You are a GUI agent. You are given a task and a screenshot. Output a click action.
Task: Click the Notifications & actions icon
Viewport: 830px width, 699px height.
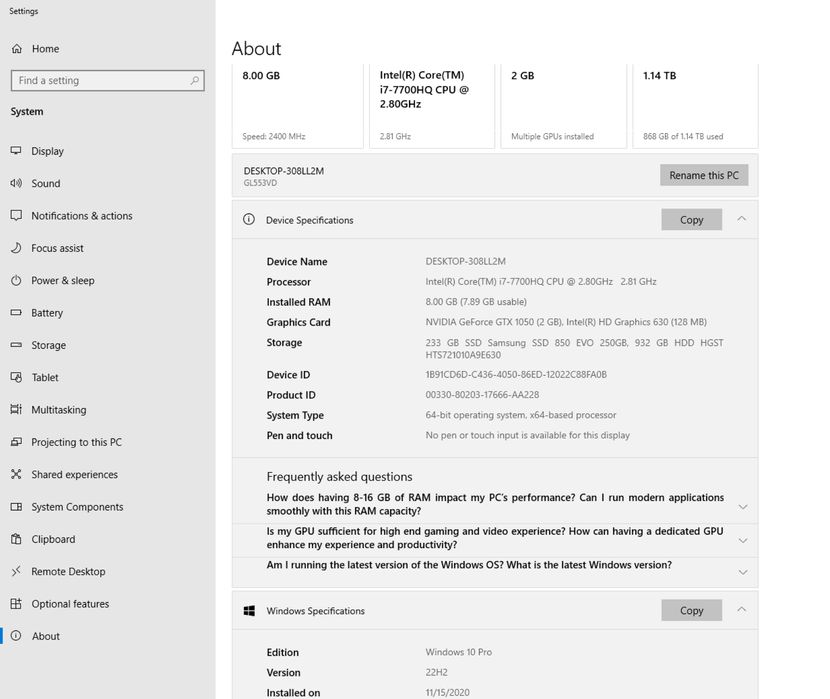(x=16, y=215)
